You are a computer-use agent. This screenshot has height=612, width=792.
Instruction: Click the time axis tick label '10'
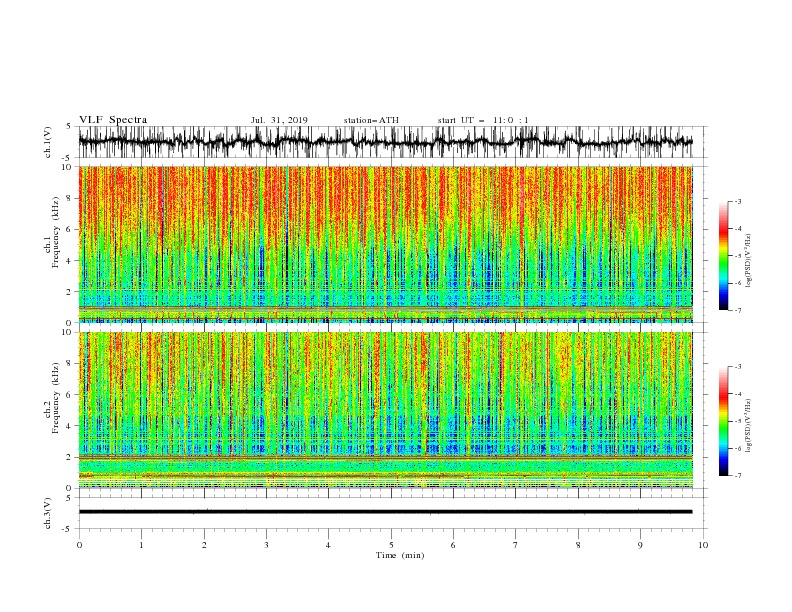[703, 545]
